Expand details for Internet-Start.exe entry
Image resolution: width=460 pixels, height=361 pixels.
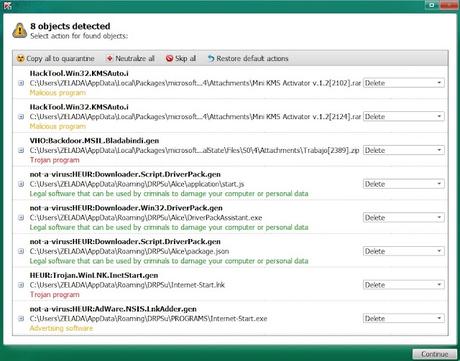click(x=21, y=319)
